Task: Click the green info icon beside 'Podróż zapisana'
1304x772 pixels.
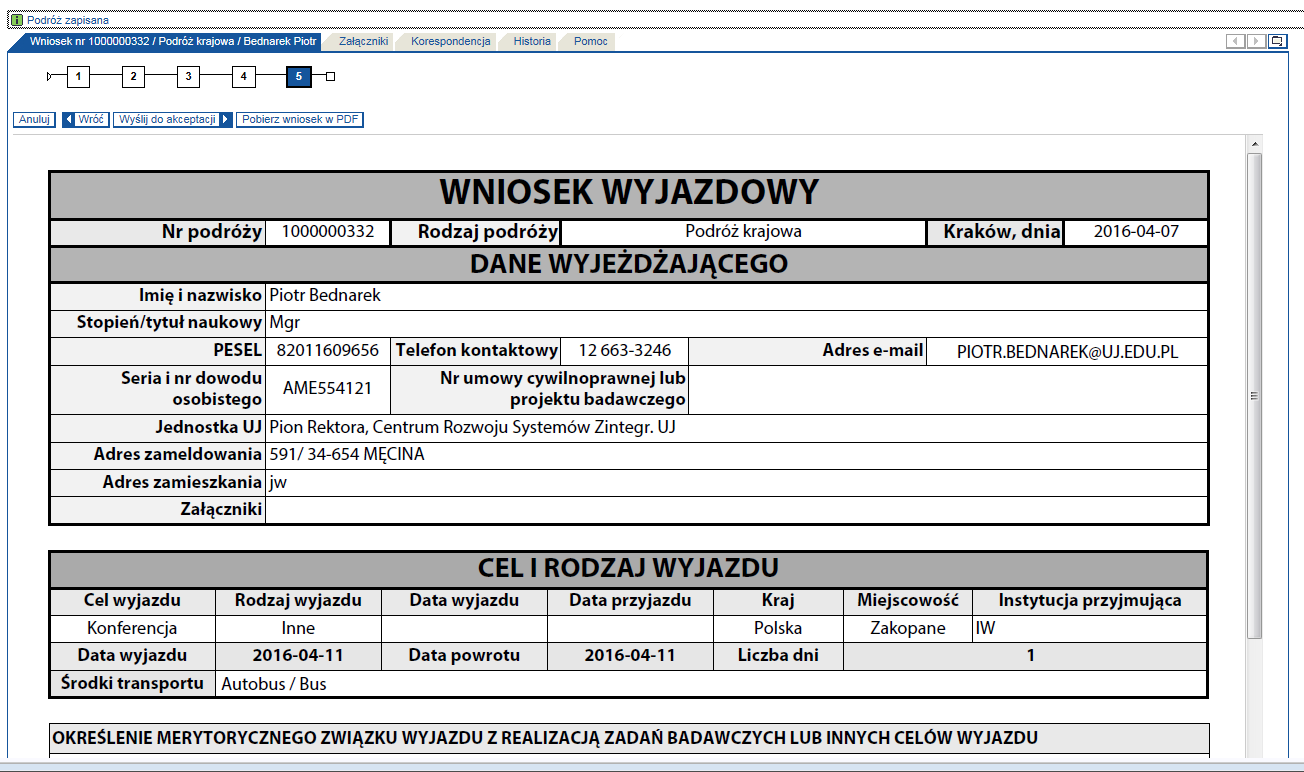Action: pyautogui.click(x=17, y=20)
